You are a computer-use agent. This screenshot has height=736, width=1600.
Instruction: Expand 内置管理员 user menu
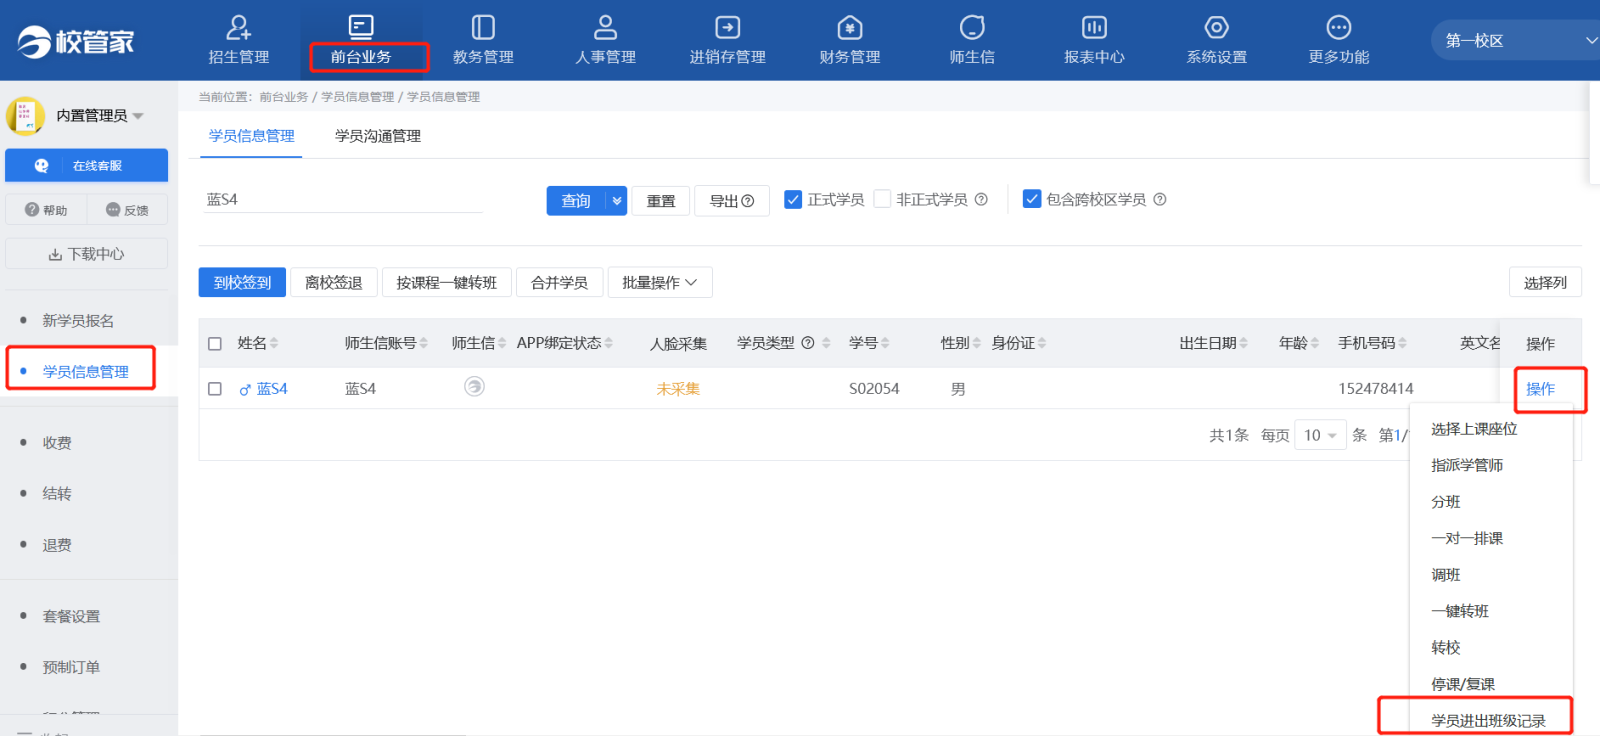[138, 116]
